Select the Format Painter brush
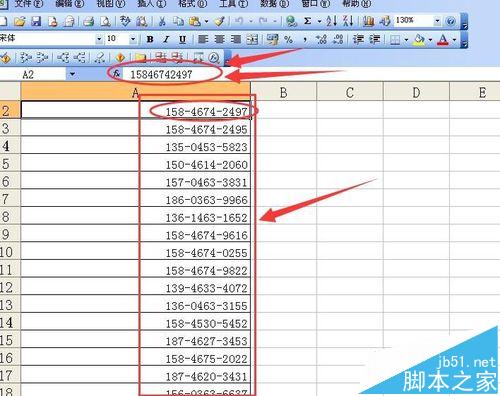Screen dimensions: 500x396 tap(219, 22)
